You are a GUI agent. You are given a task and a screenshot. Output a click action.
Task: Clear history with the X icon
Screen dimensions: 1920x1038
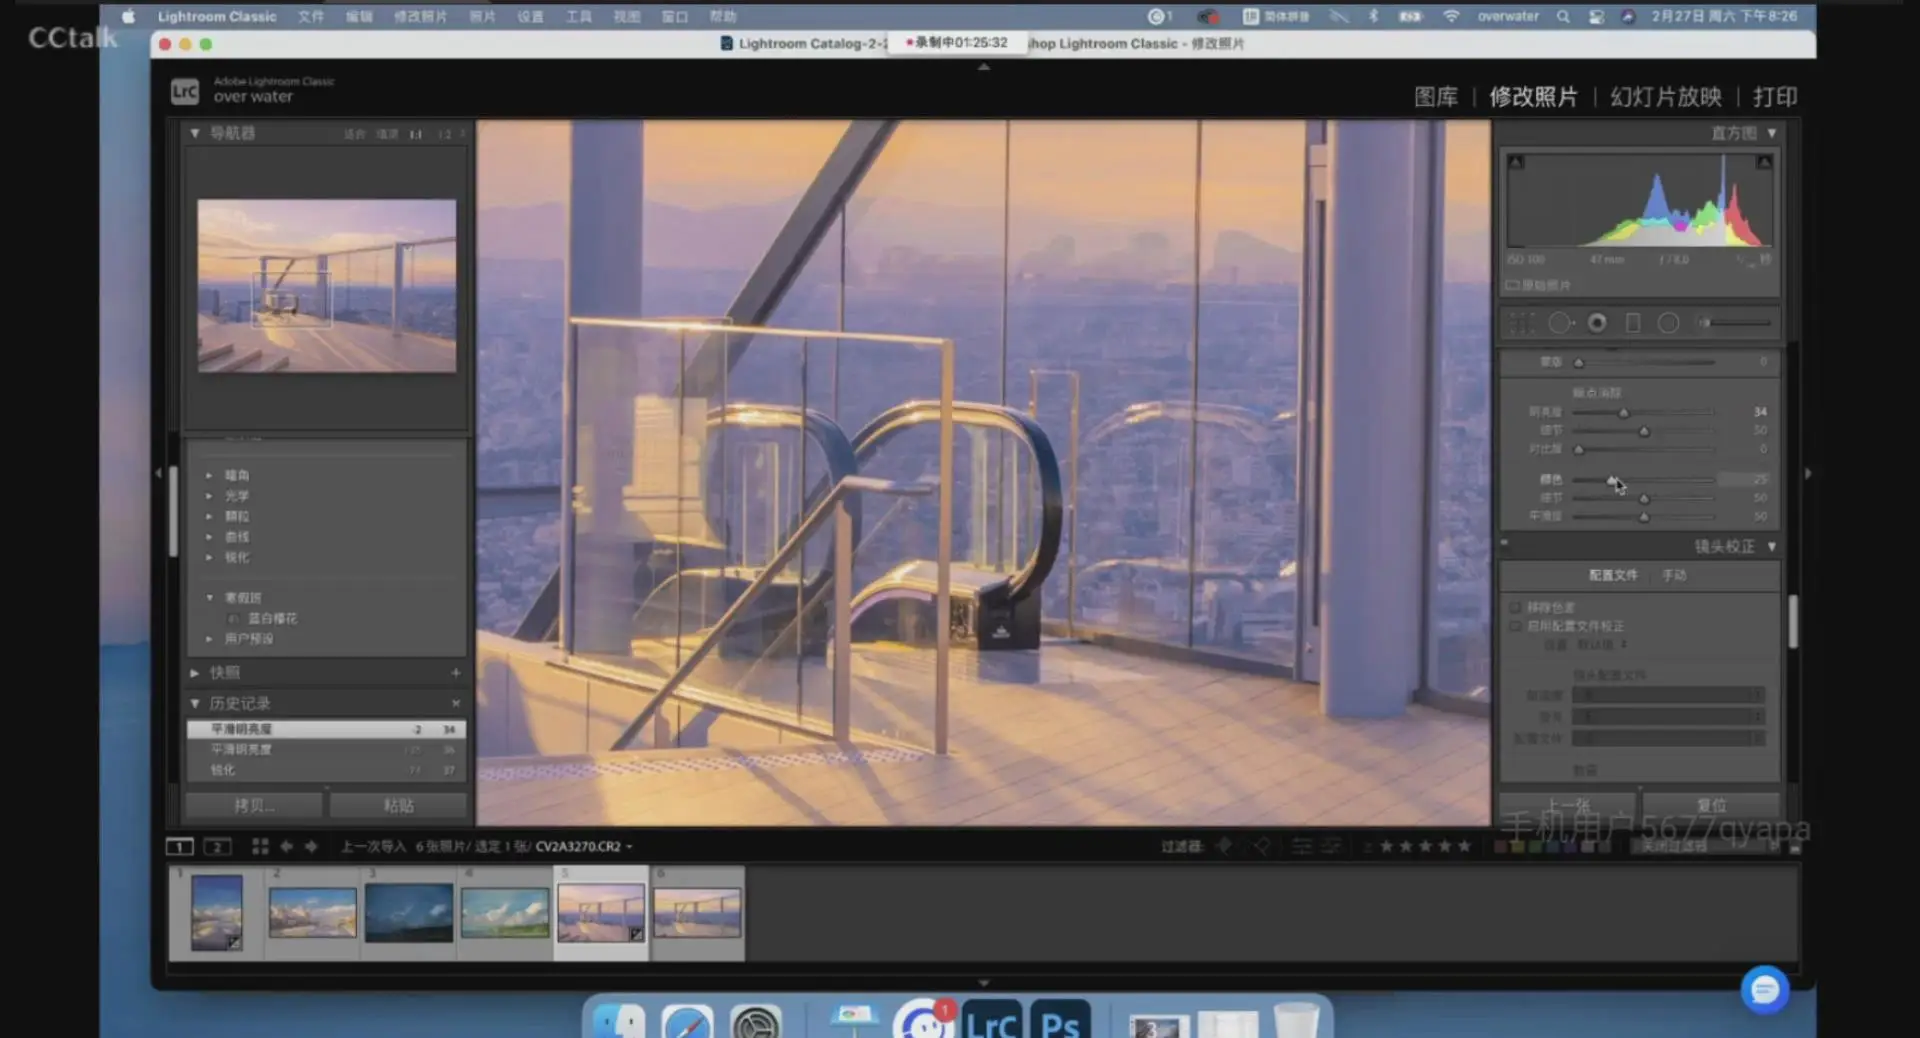click(x=455, y=703)
